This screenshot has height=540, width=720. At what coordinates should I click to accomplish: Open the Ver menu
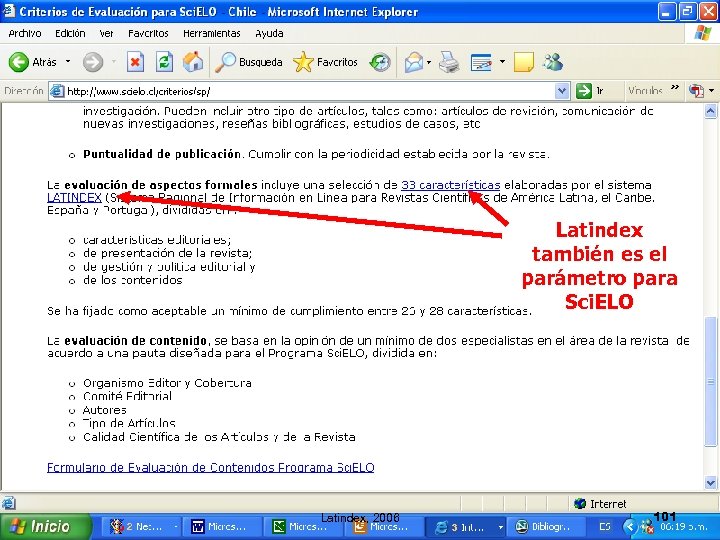[107, 34]
